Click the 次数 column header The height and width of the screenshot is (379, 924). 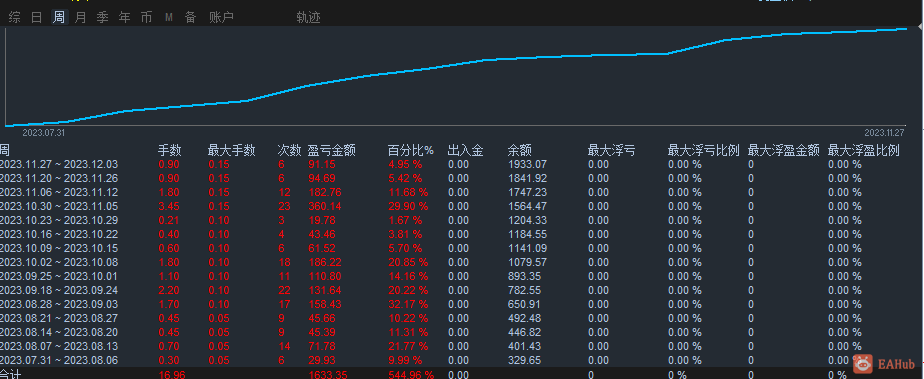coord(289,150)
